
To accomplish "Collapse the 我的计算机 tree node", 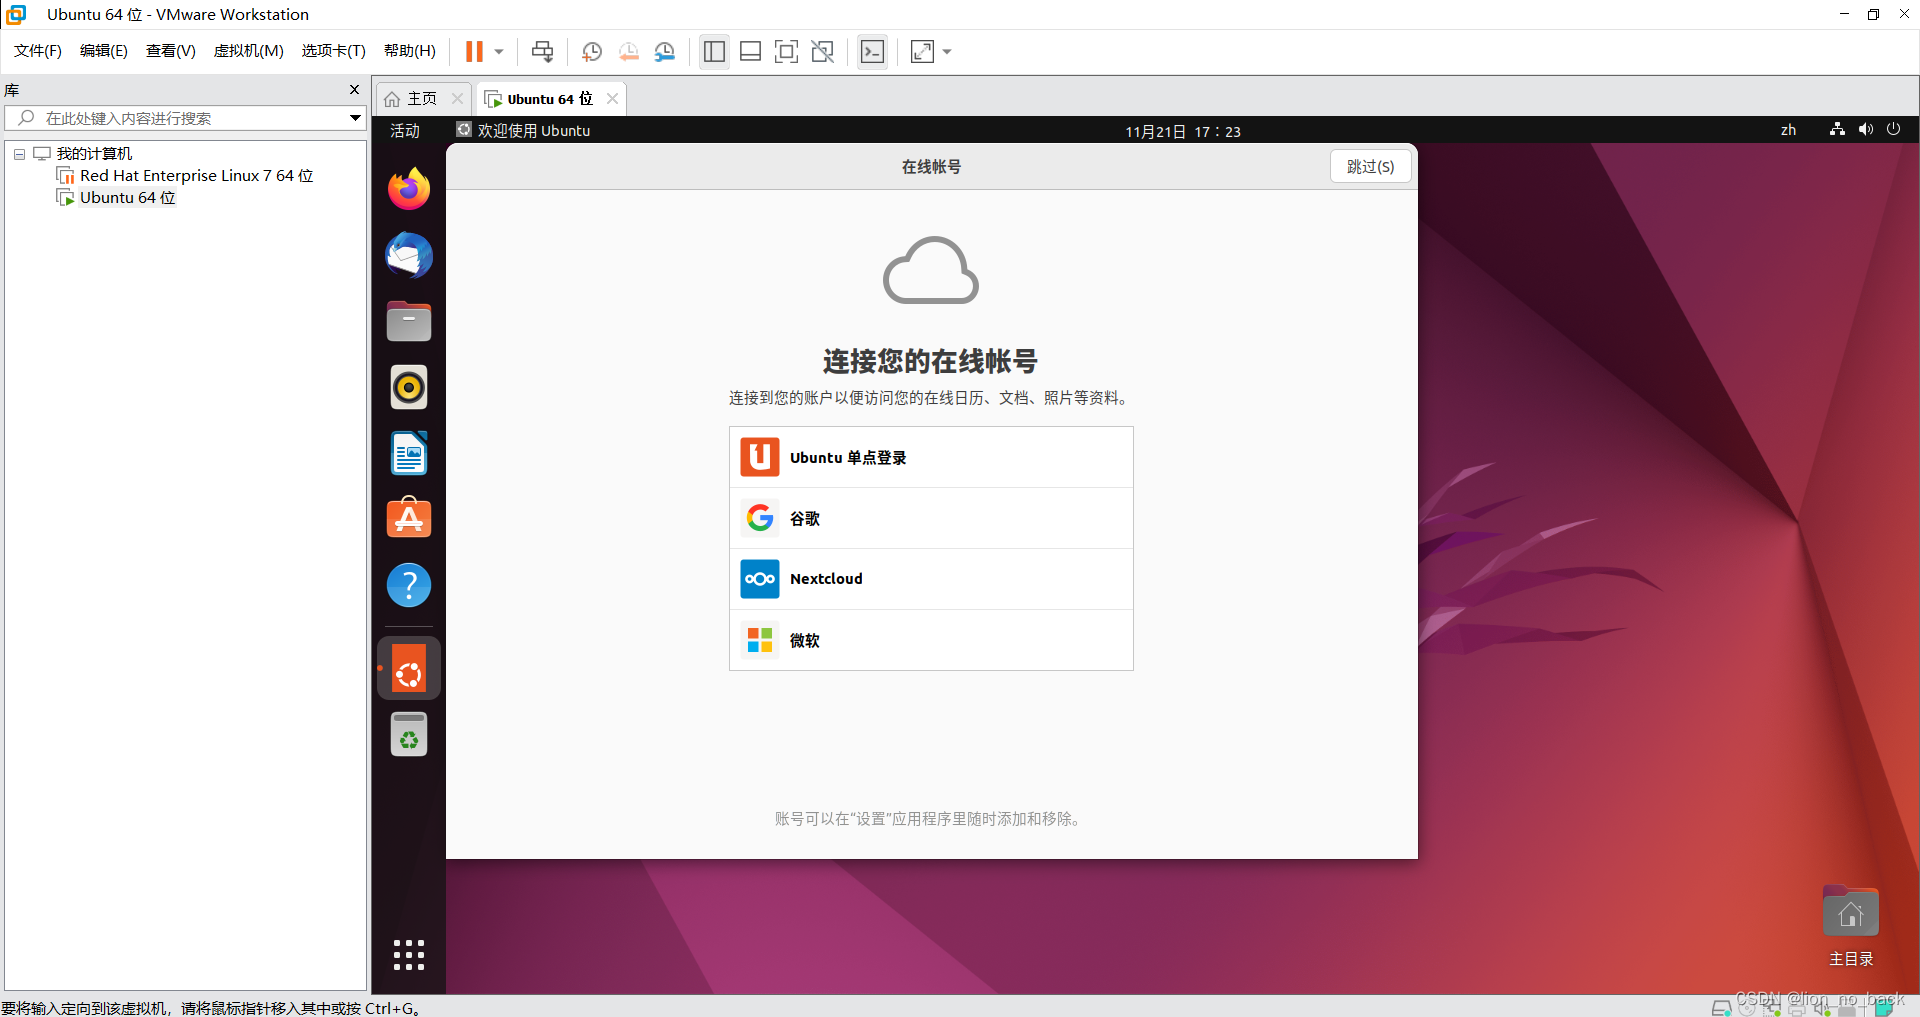I will click(18, 153).
